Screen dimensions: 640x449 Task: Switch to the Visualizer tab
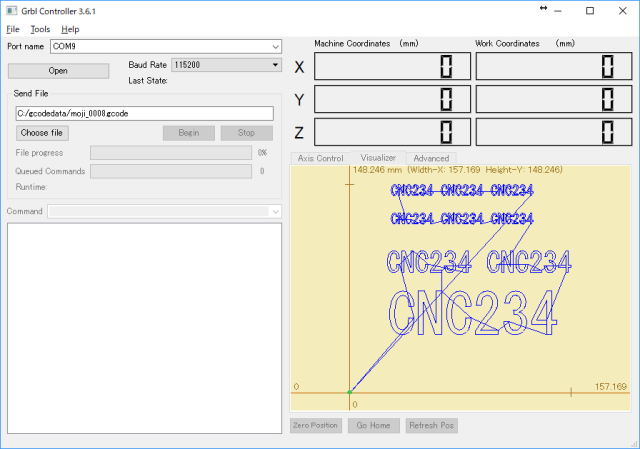click(378, 158)
